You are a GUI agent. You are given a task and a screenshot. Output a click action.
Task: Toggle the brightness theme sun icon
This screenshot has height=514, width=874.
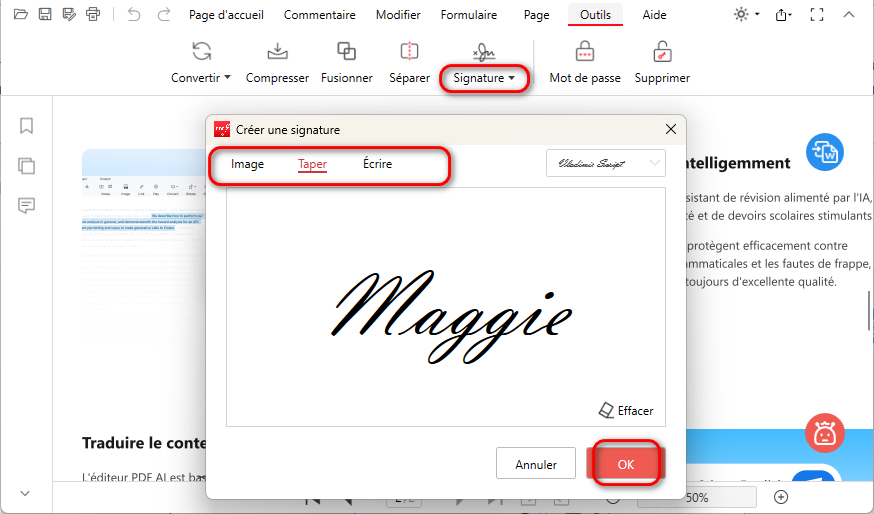(741, 14)
